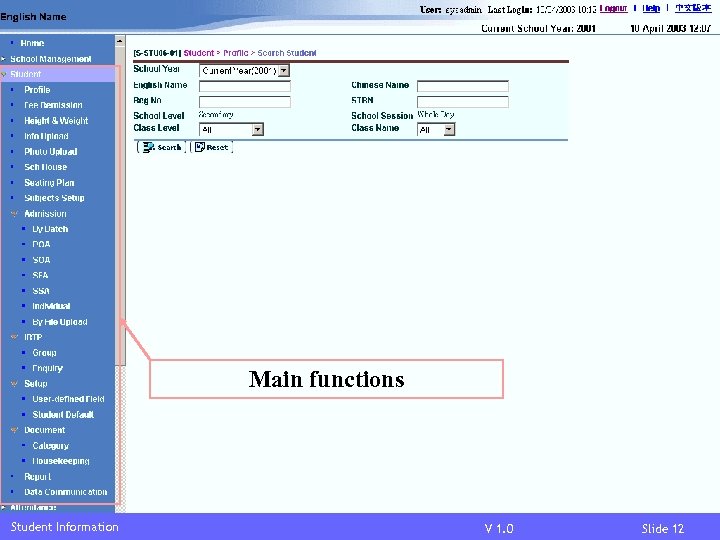Click the Logout link
The height and width of the screenshot is (540, 720).
(x=613, y=9)
